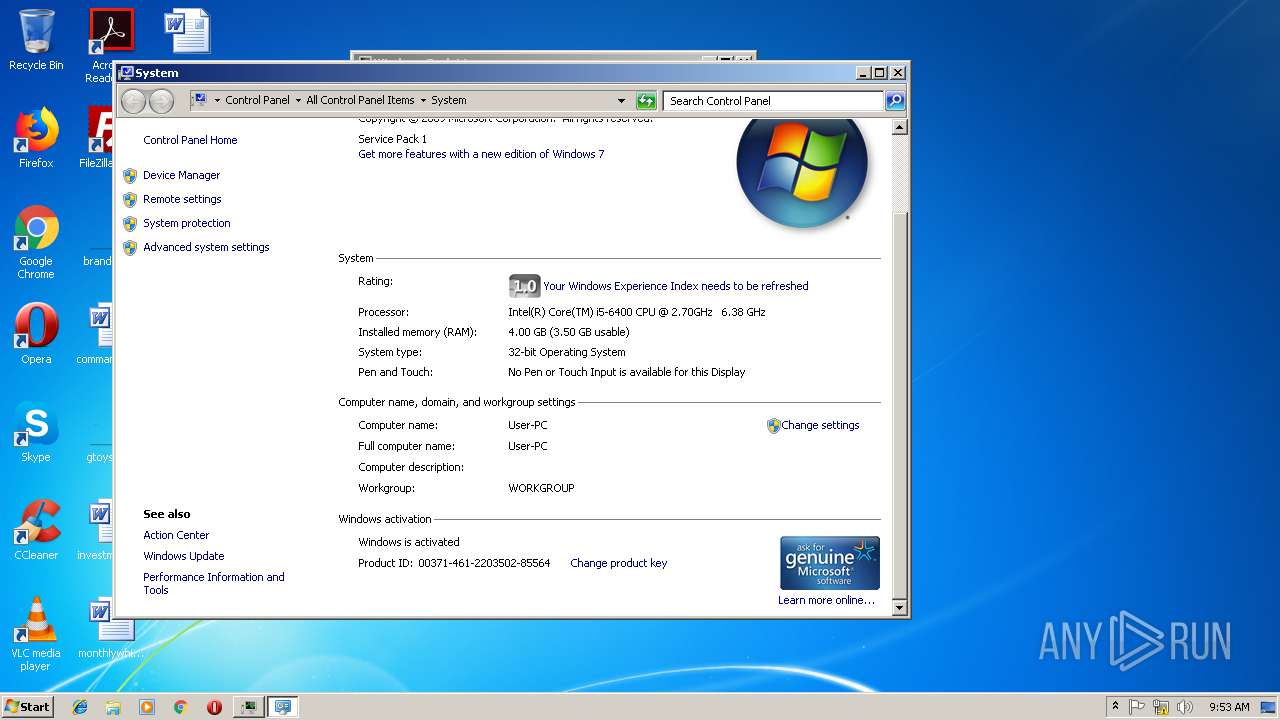The width and height of the screenshot is (1280, 720).
Task: Click Opera icon in the taskbar
Action: click(x=214, y=707)
